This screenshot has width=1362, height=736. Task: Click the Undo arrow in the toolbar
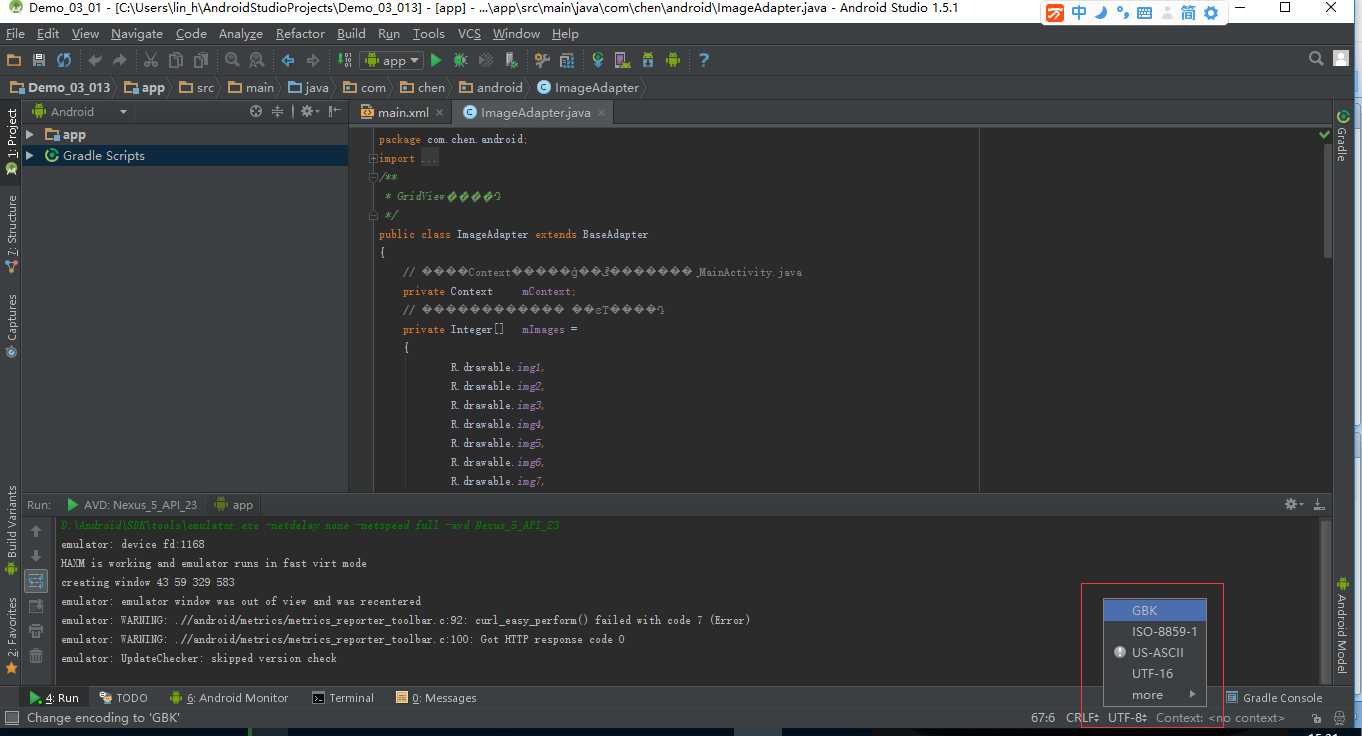point(95,60)
